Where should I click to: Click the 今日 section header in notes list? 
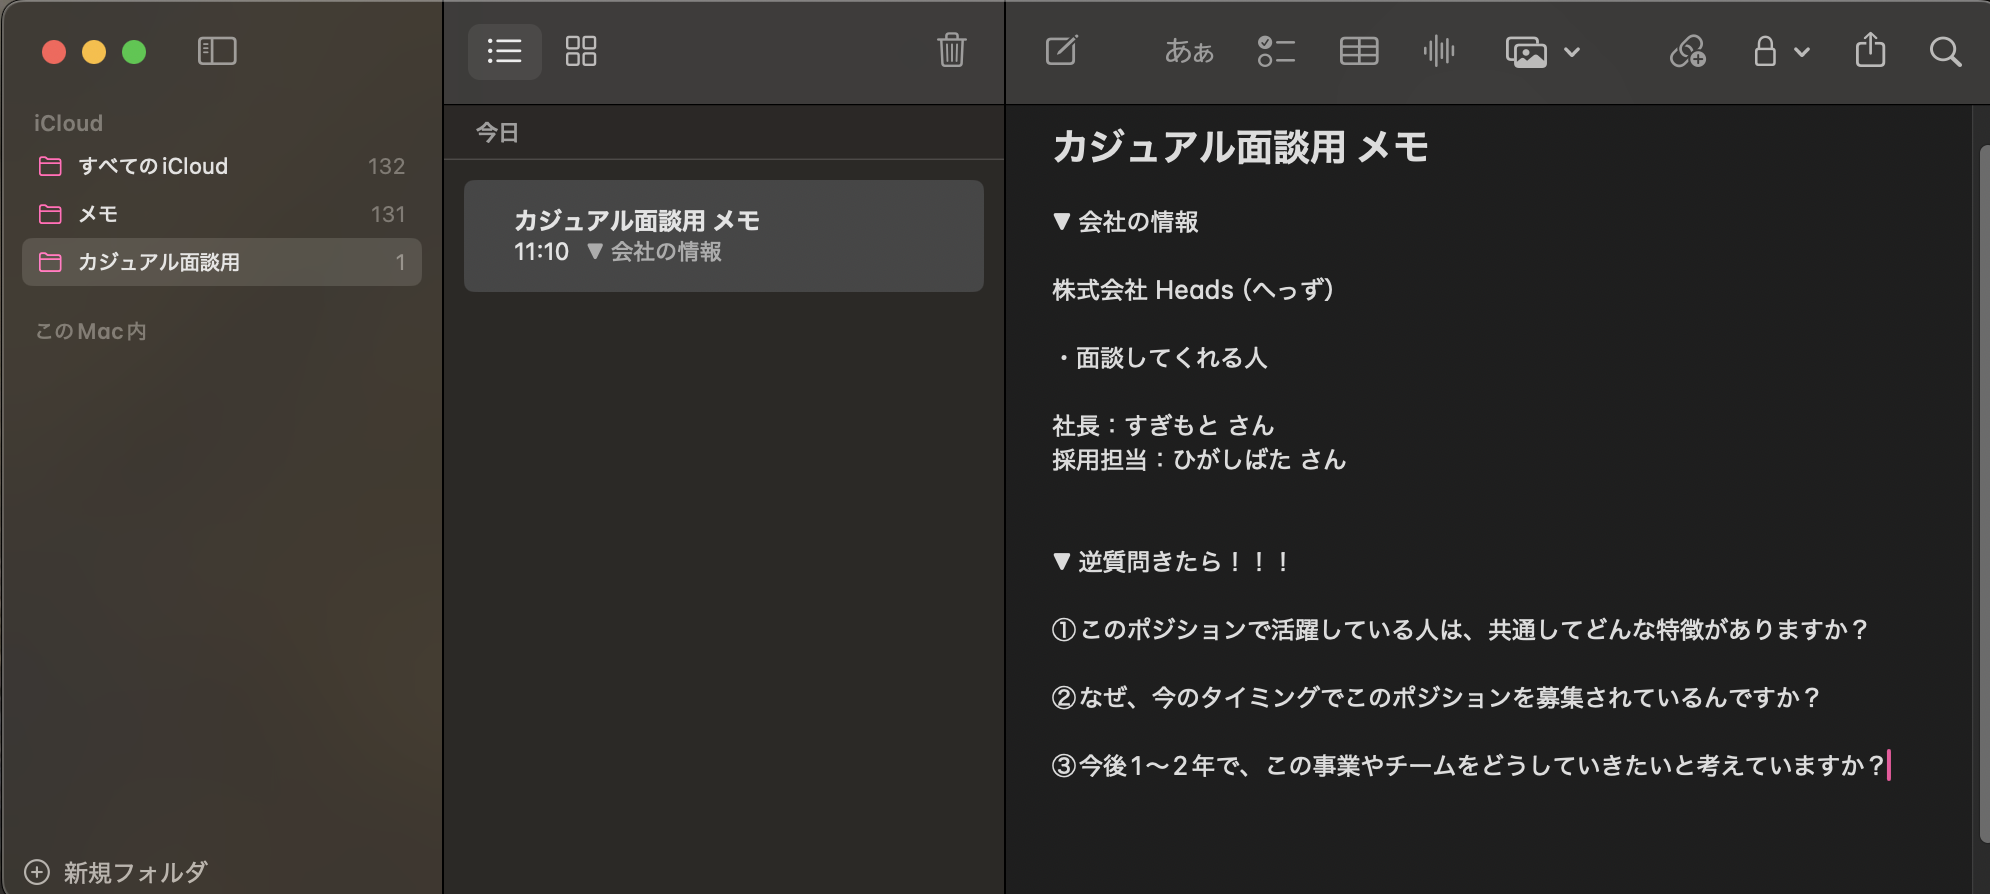pos(497,132)
